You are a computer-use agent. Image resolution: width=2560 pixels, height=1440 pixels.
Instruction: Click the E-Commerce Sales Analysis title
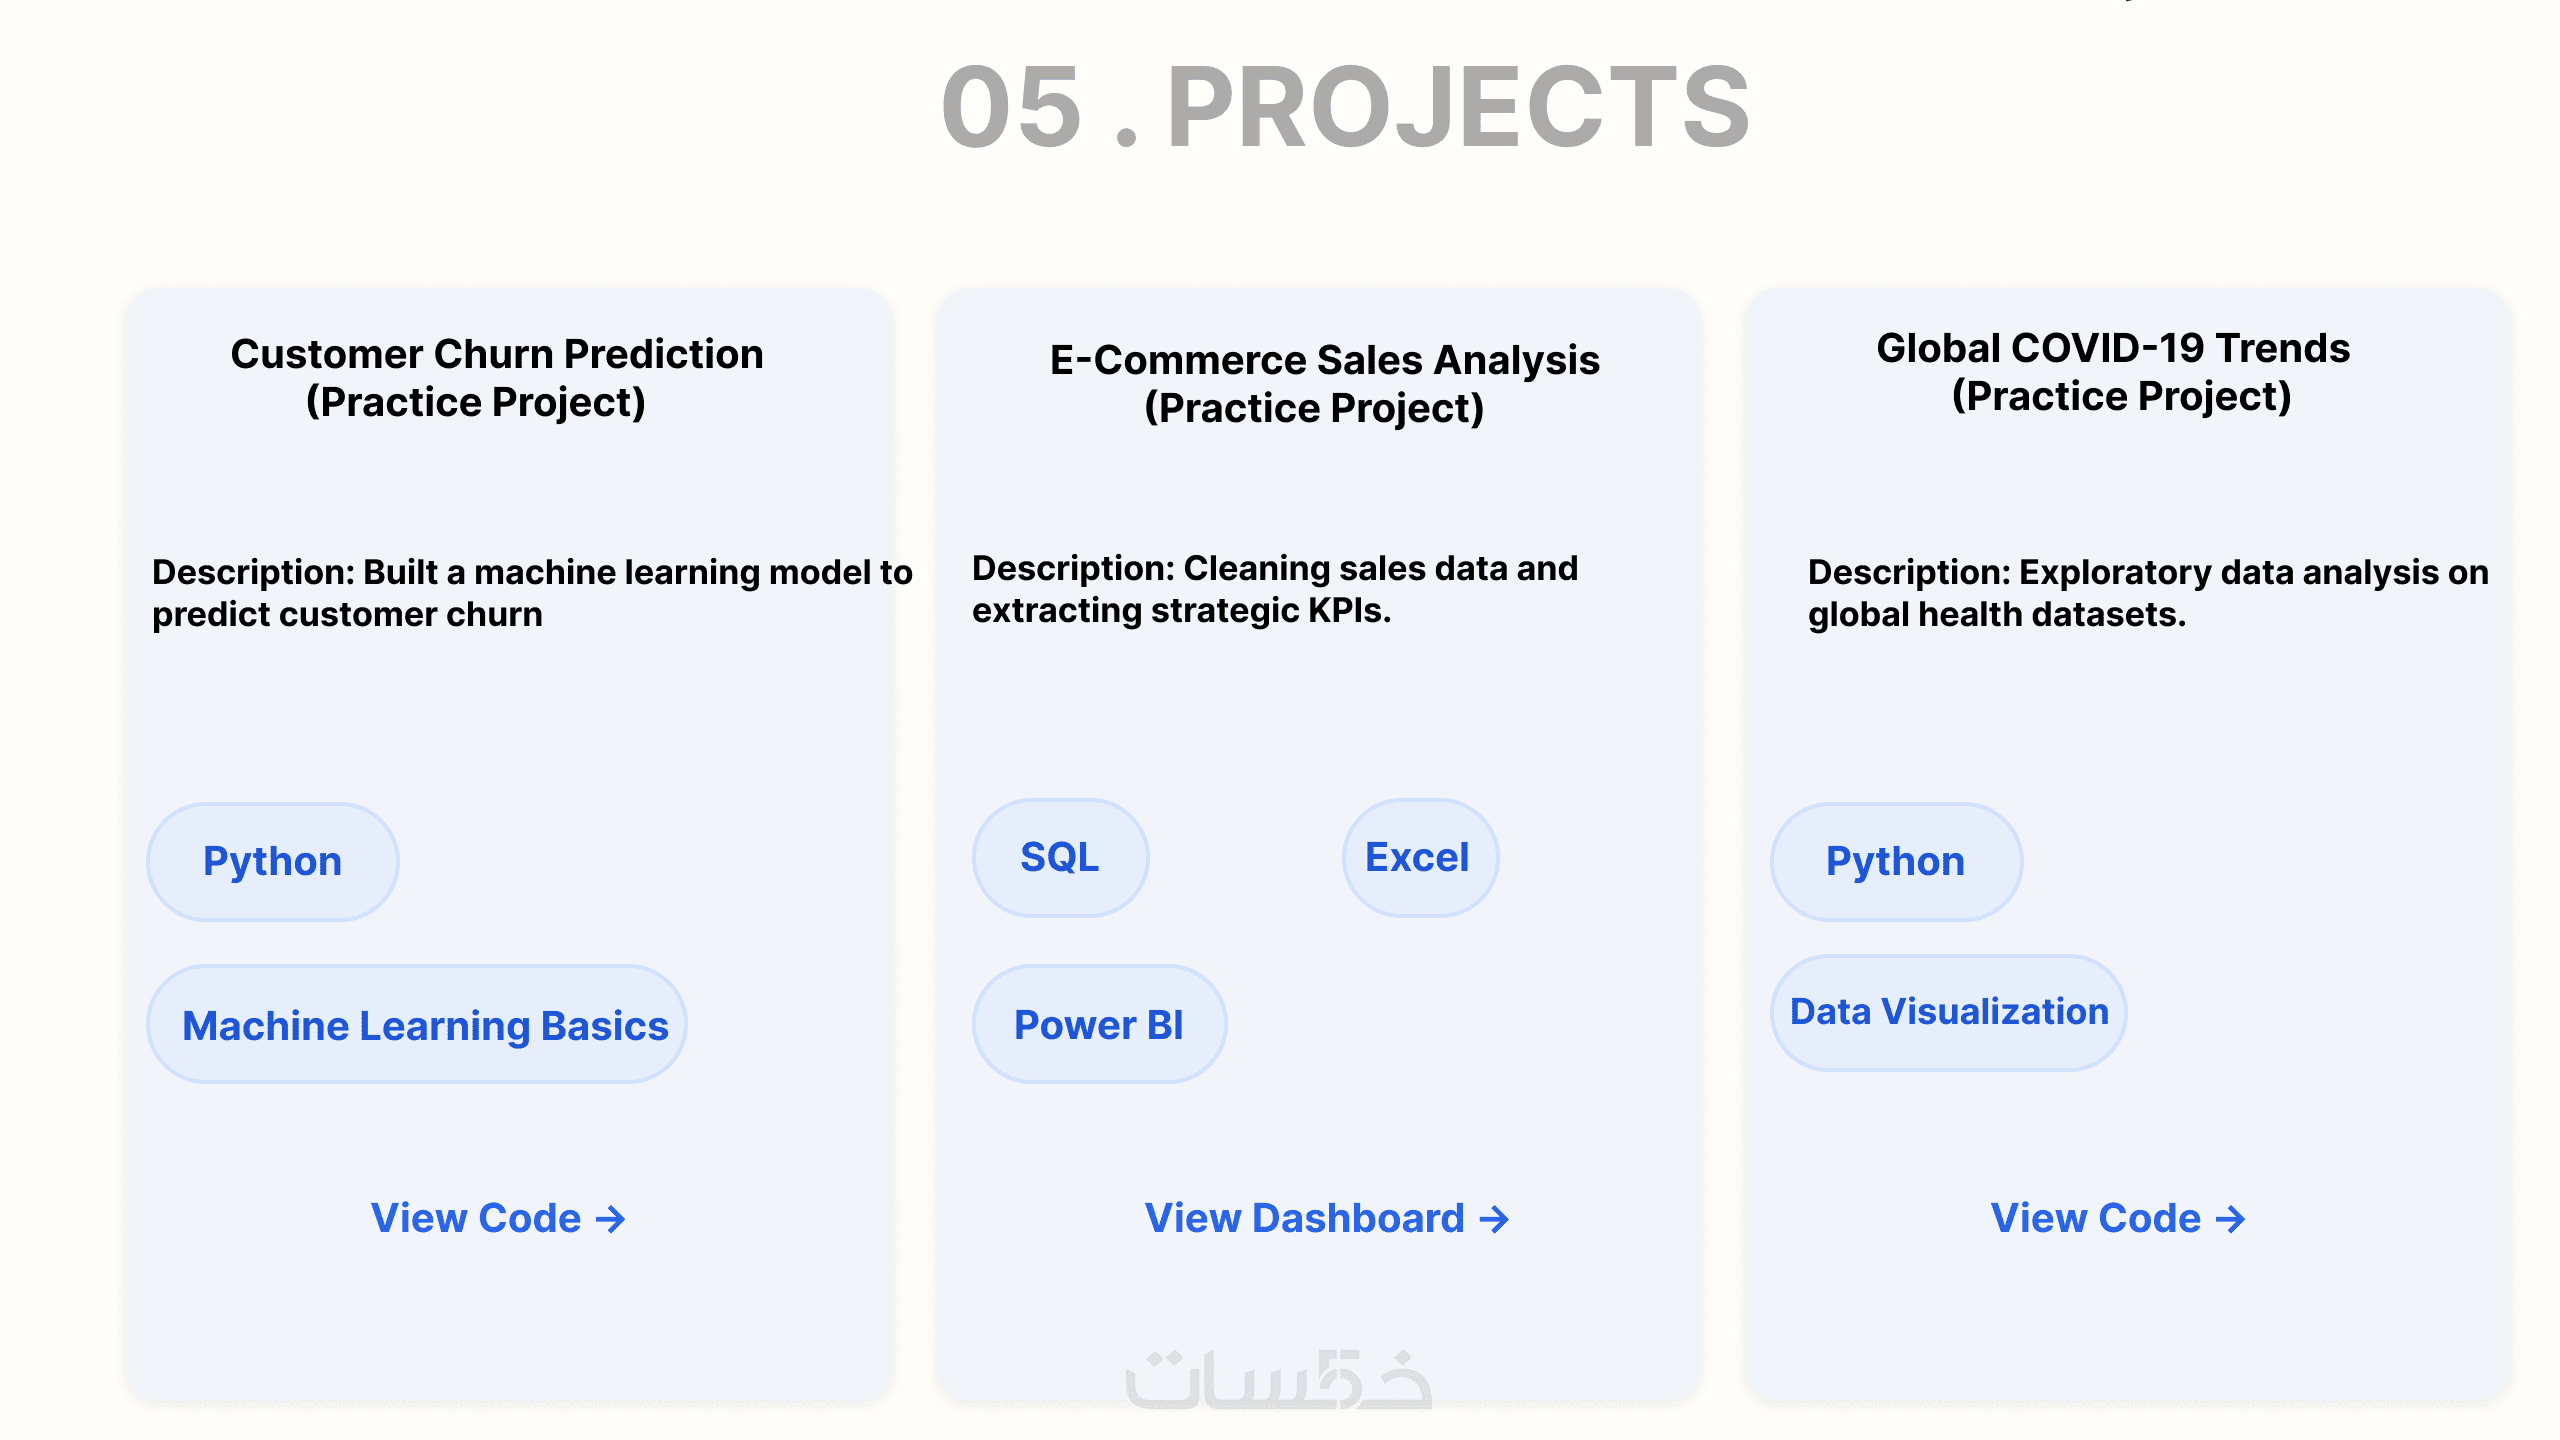coord(1324,384)
